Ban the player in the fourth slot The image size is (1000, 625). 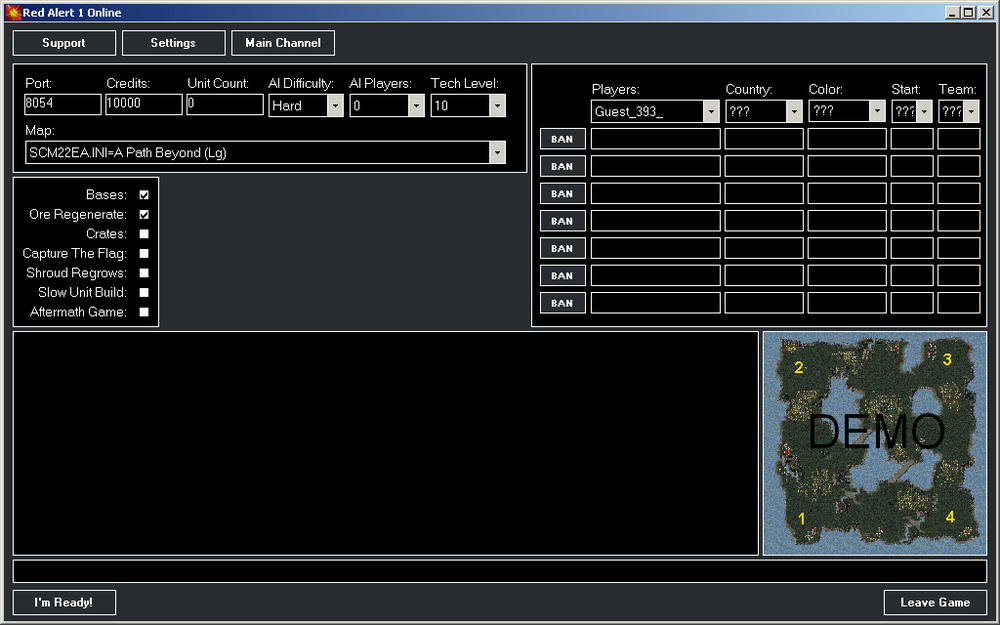pyautogui.click(x=562, y=221)
